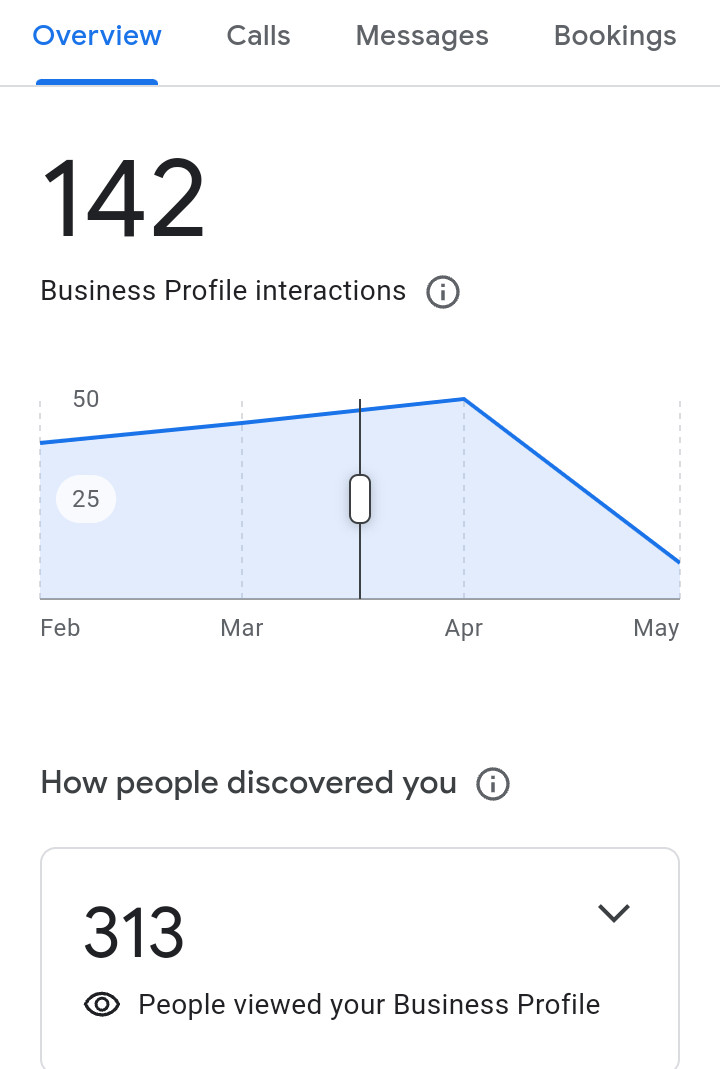This screenshot has width=720, height=1069.
Task: Click the Business Profile interactions label
Action: pyautogui.click(x=223, y=292)
